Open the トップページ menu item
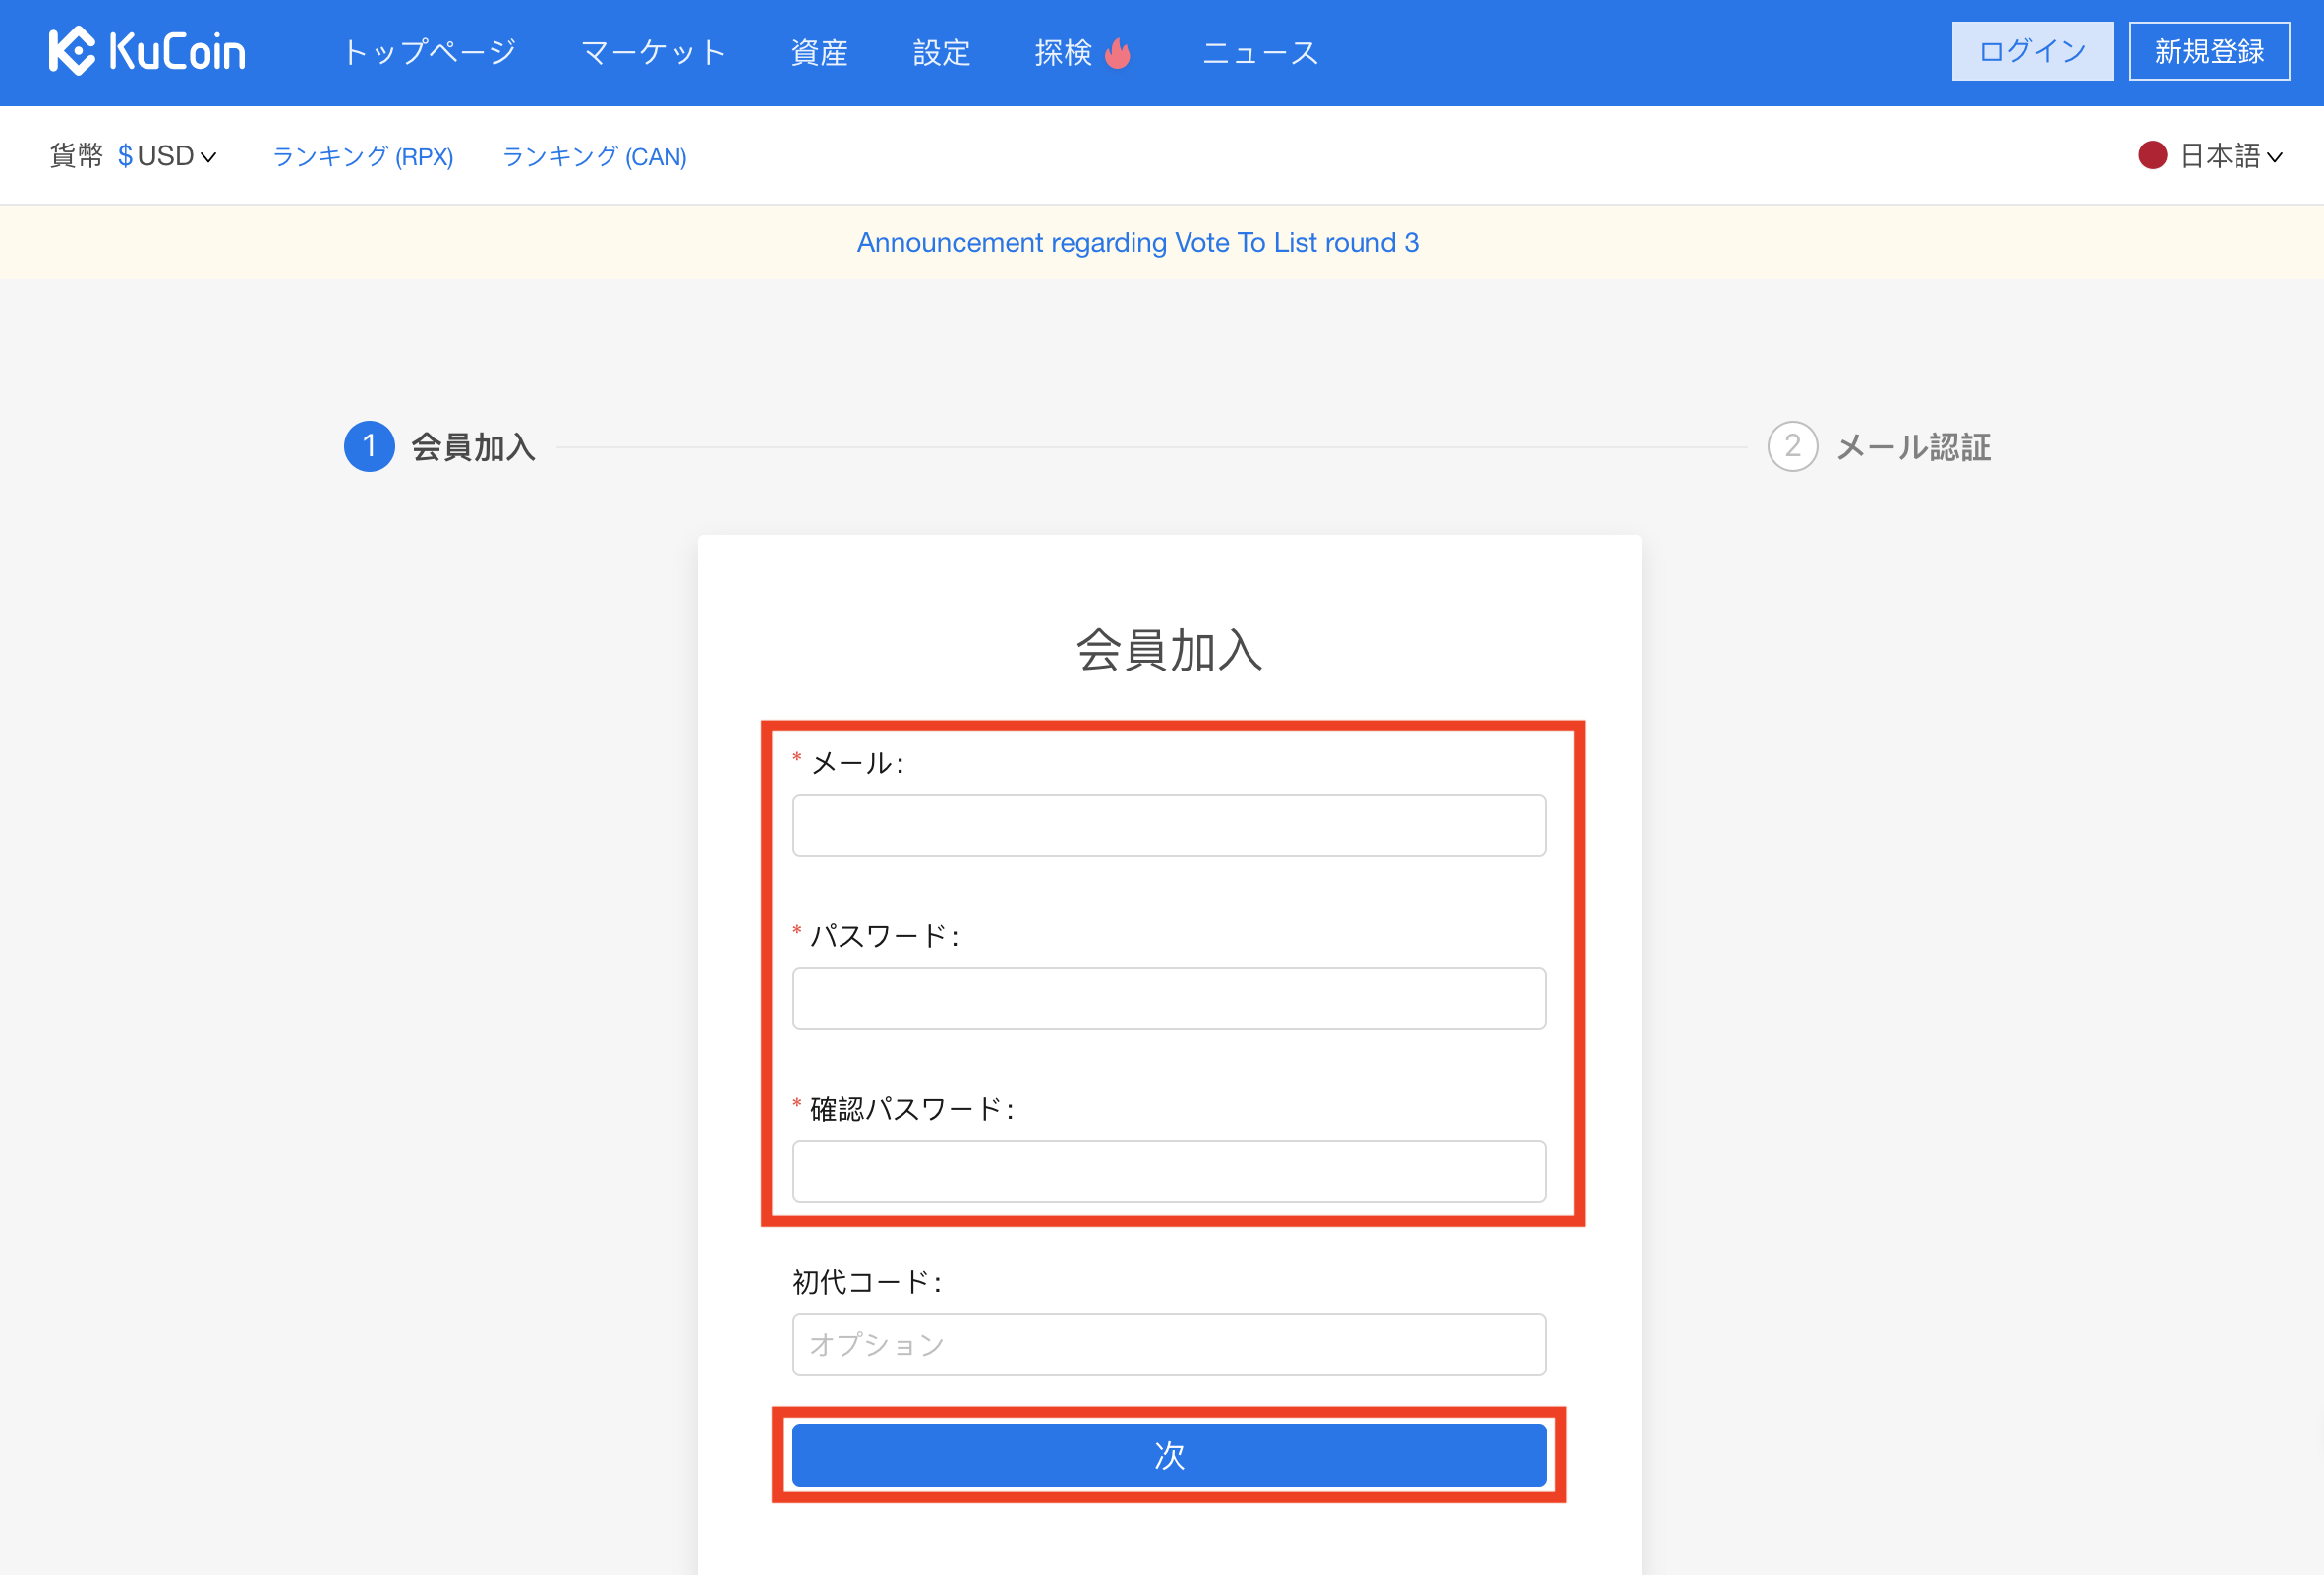 click(429, 52)
